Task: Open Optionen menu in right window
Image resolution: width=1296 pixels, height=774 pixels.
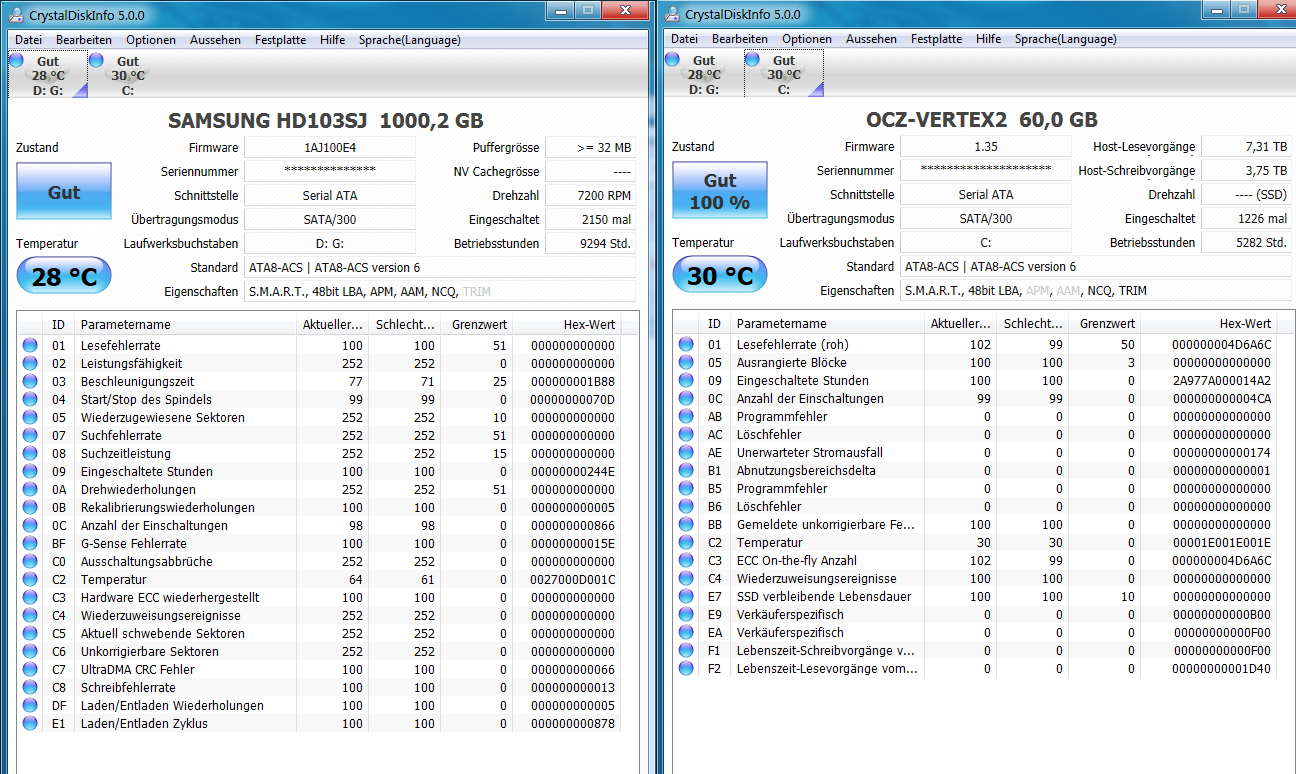Action: 807,40
